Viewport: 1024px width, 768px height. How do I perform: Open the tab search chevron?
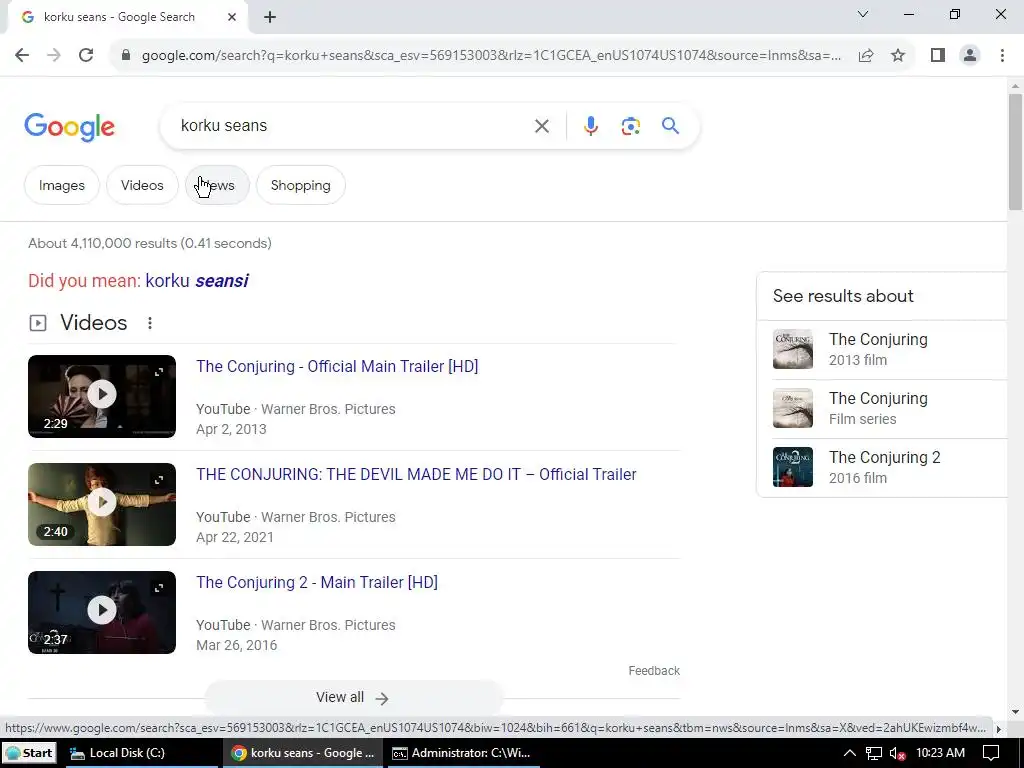point(862,14)
